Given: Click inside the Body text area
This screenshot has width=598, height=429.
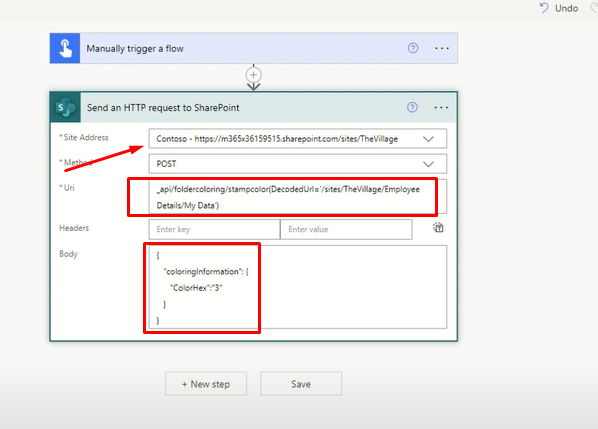Looking at the screenshot, I should (x=297, y=287).
